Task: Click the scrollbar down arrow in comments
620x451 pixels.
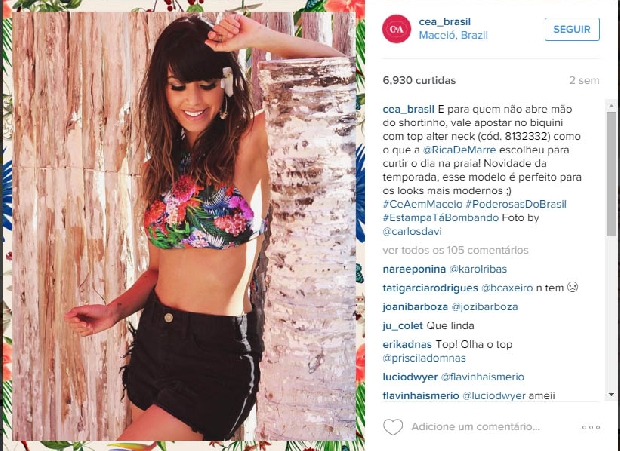Action: pyautogui.click(x=611, y=394)
